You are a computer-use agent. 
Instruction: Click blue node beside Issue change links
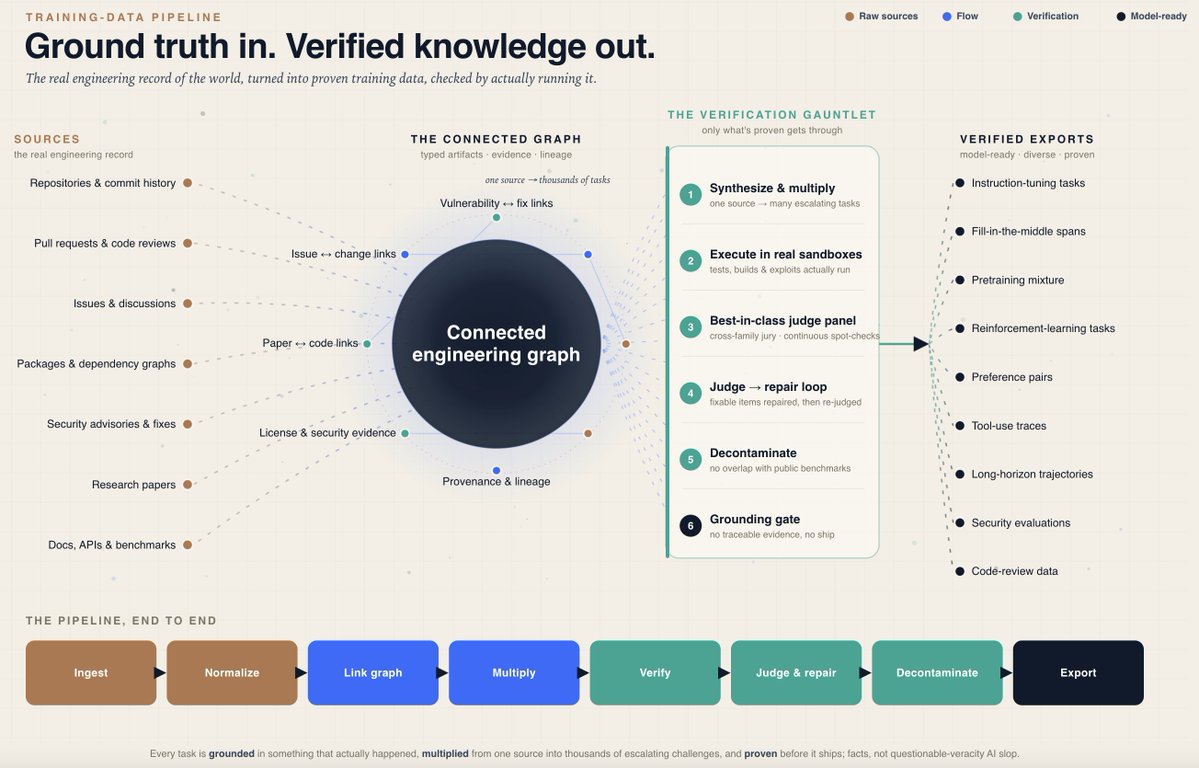405,254
